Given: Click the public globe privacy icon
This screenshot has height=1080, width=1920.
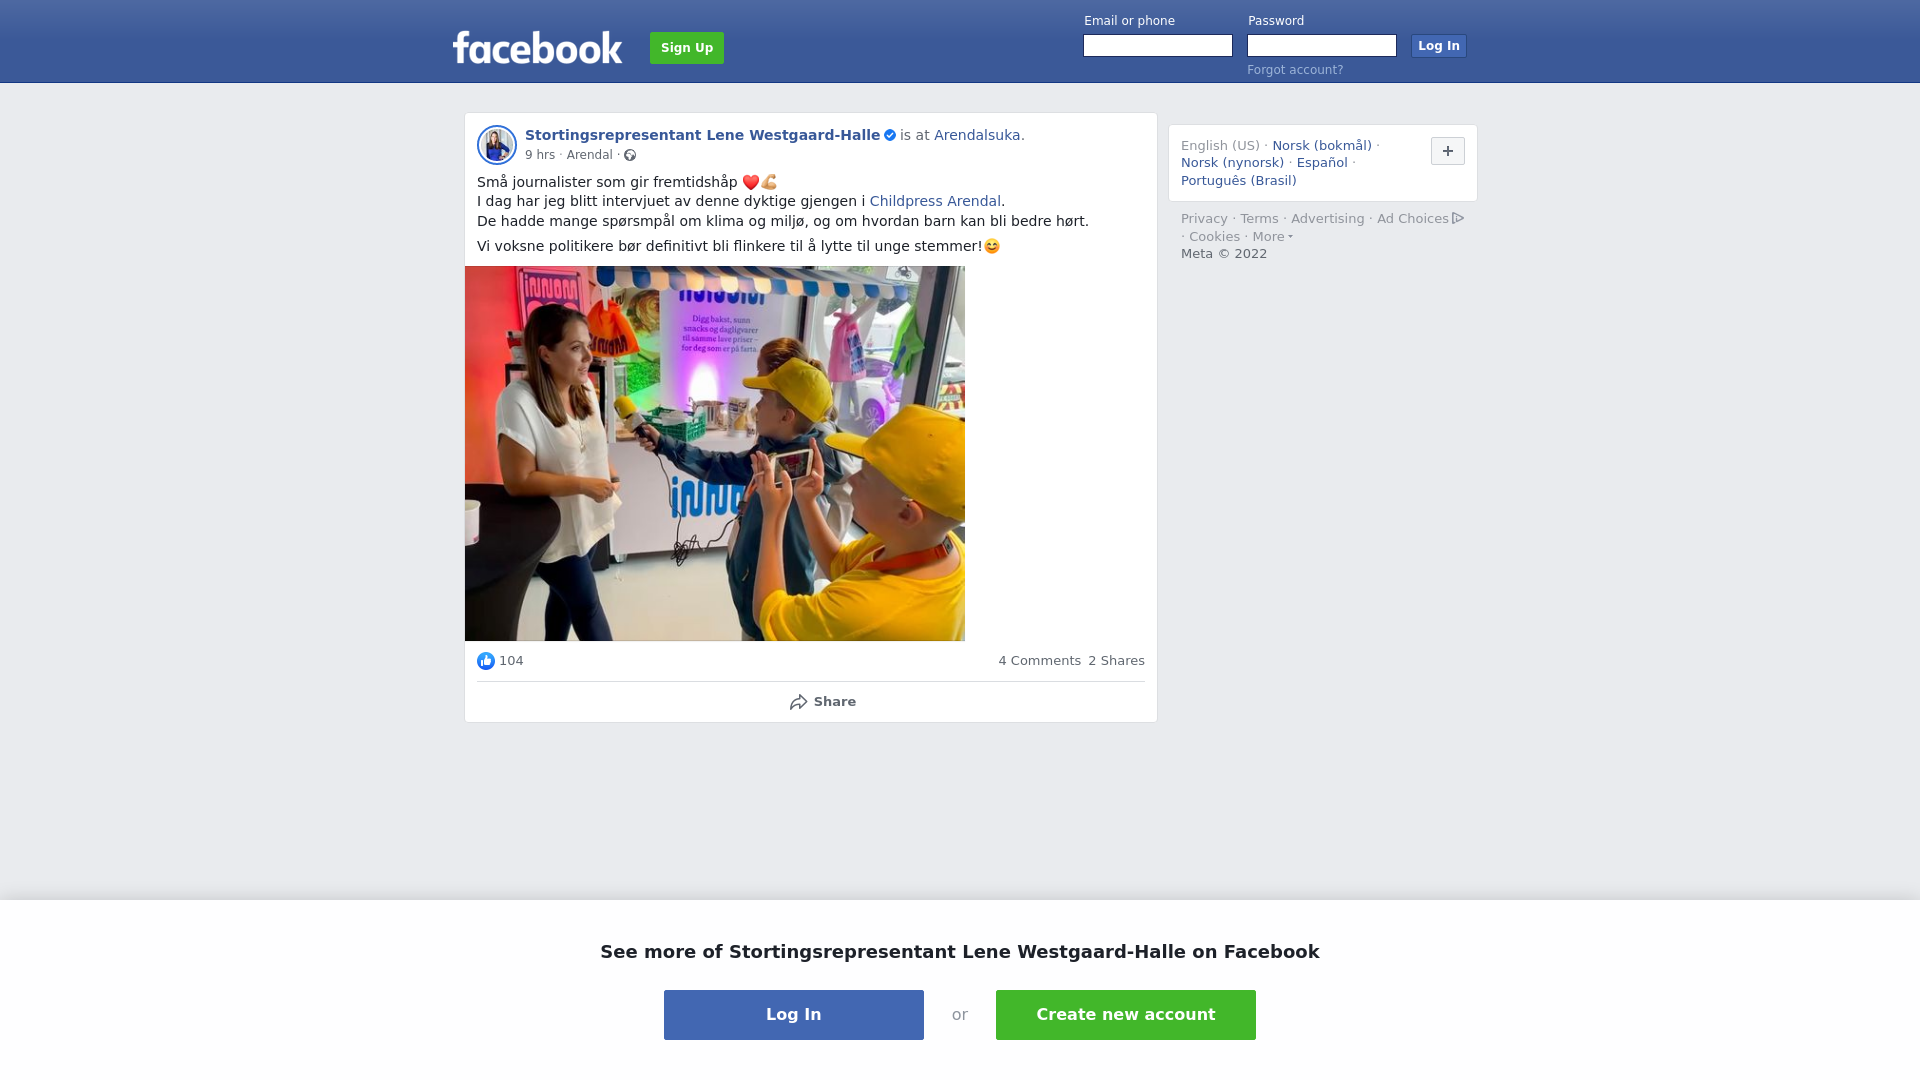Looking at the screenshot, I should click(x=630, y=155).
